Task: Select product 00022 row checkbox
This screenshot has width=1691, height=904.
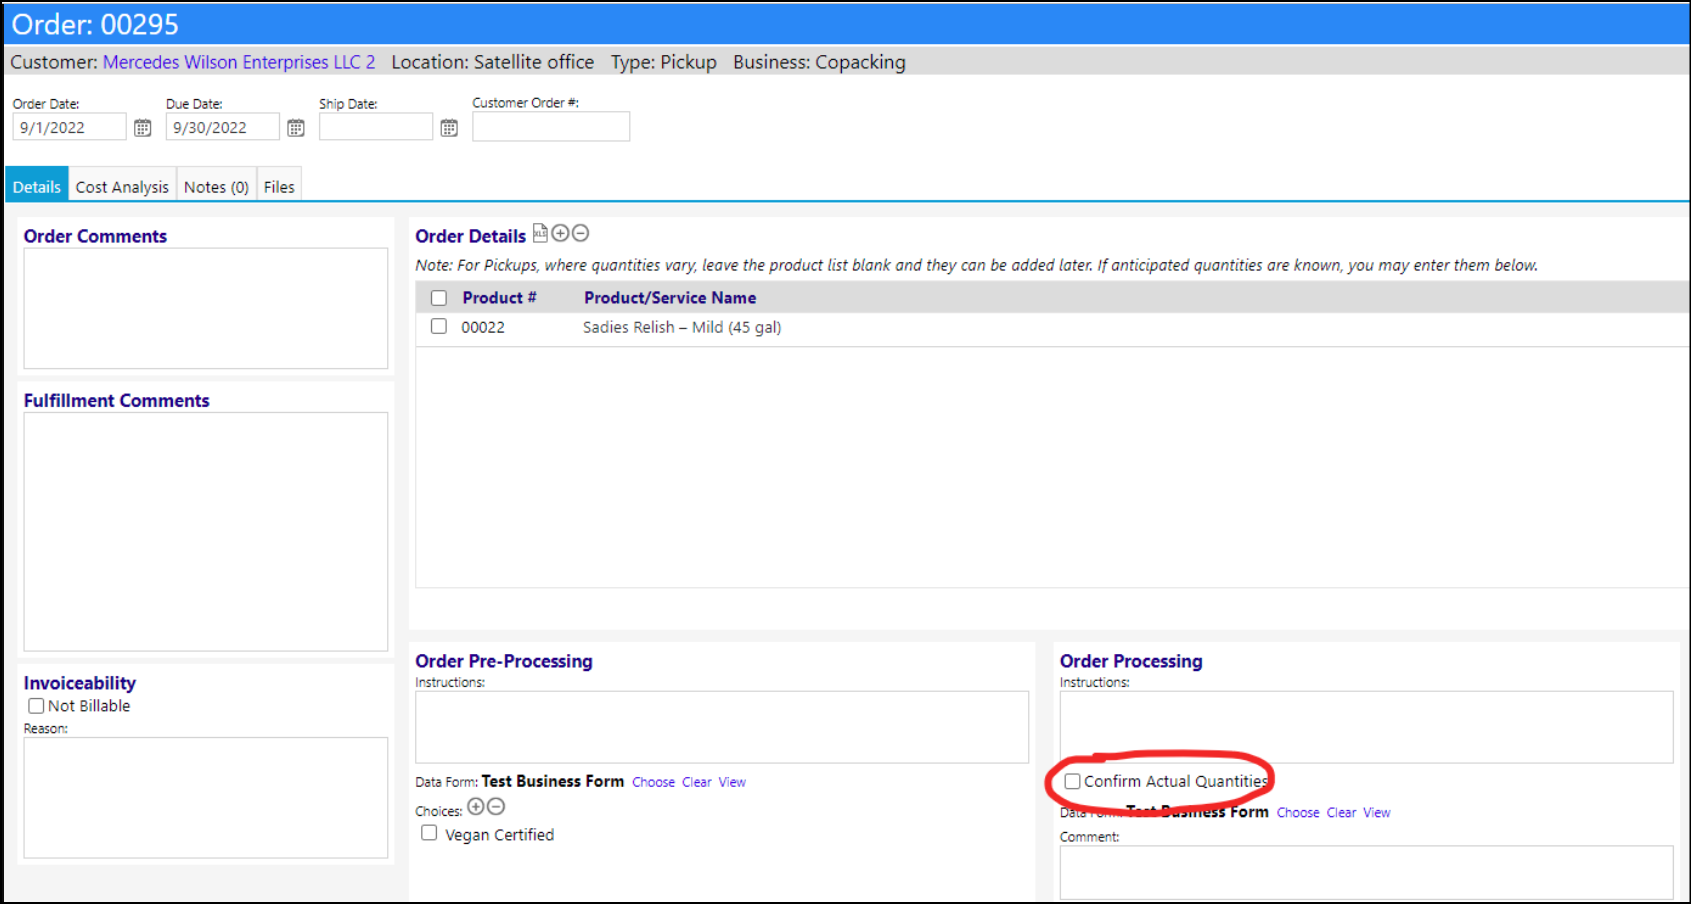Action: pos(439,326)
